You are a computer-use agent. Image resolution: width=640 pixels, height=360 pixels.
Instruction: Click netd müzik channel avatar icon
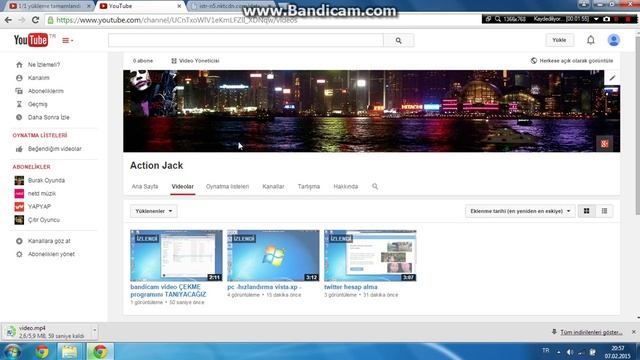[x=19, y=193]
